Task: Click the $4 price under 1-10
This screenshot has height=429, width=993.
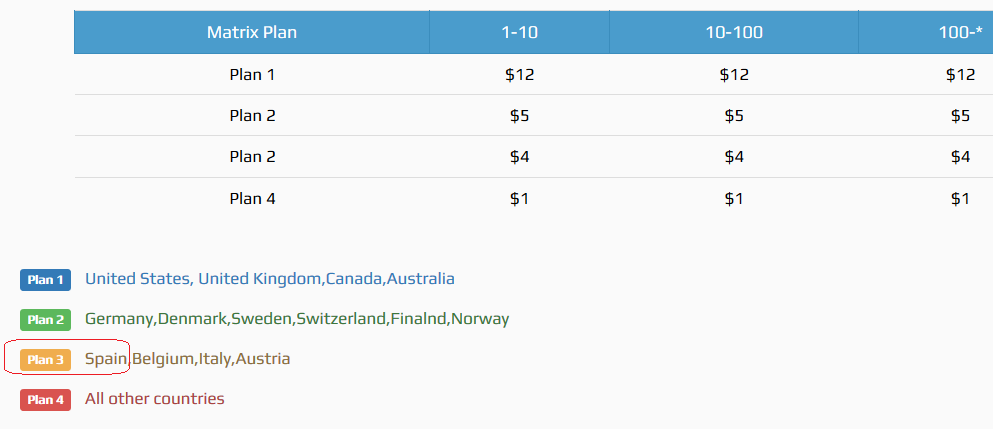Action: pyautogui.click(x=519, y=156)
